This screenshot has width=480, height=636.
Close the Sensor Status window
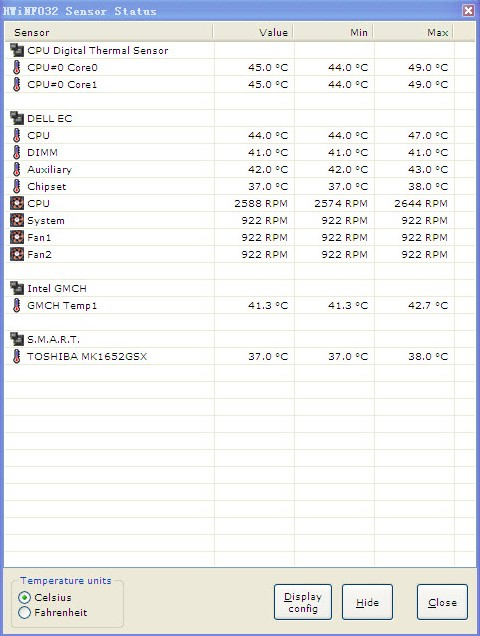pos(468,11)
